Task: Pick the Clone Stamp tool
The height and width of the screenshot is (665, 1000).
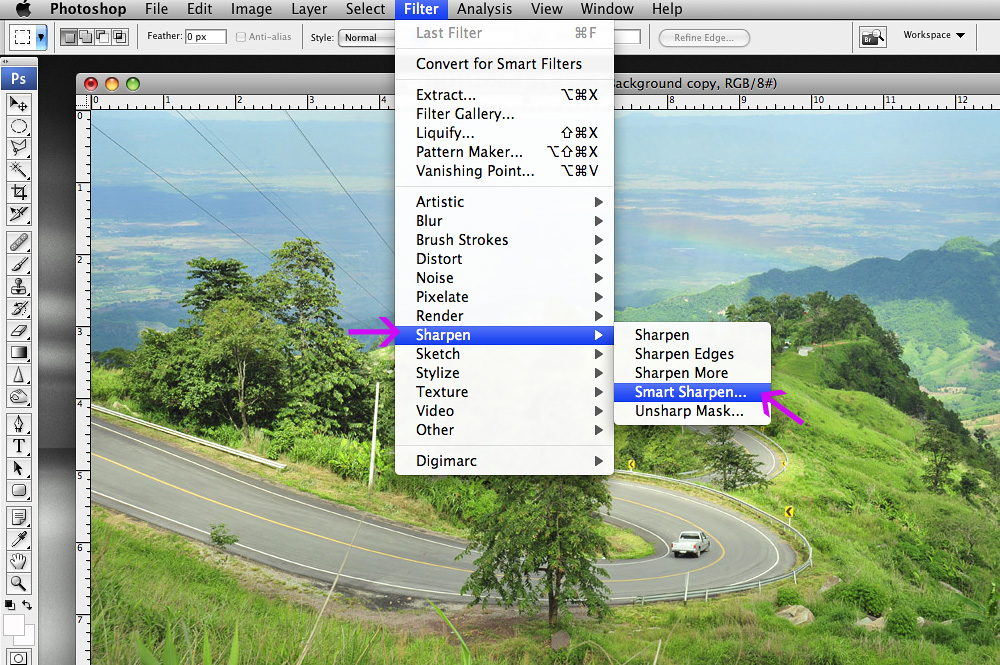Action: (19, 286)
